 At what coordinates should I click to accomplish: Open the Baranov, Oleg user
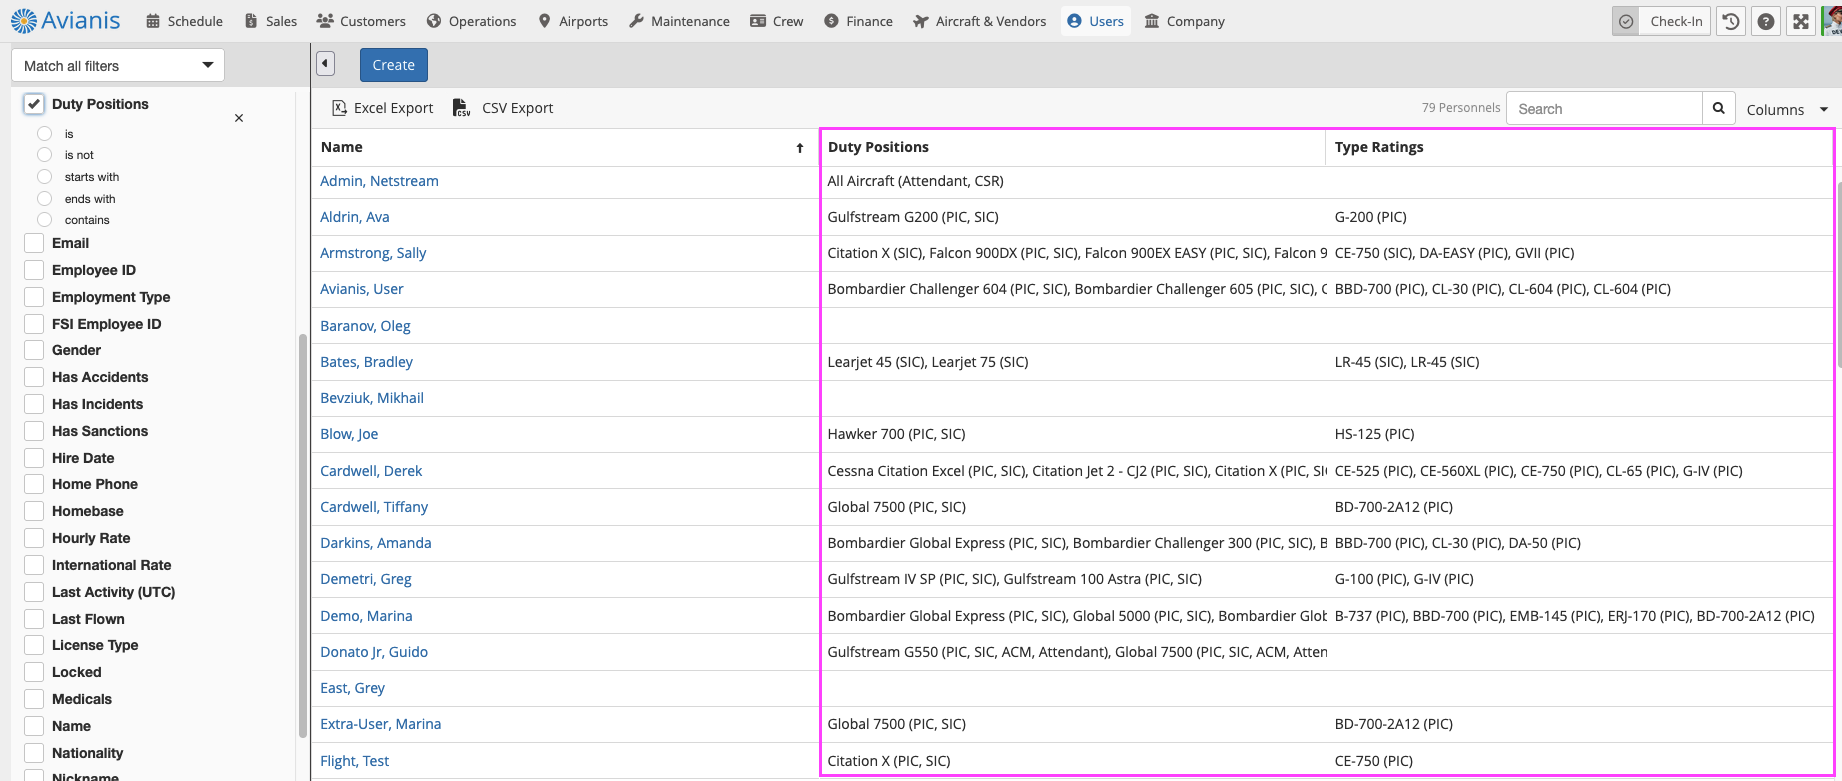365,326
